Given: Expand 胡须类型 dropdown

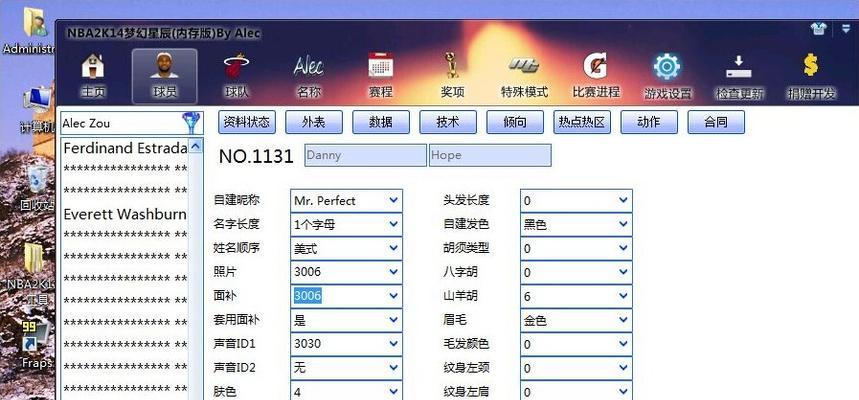Looking at the screenshot, I should tap(623, 248).
